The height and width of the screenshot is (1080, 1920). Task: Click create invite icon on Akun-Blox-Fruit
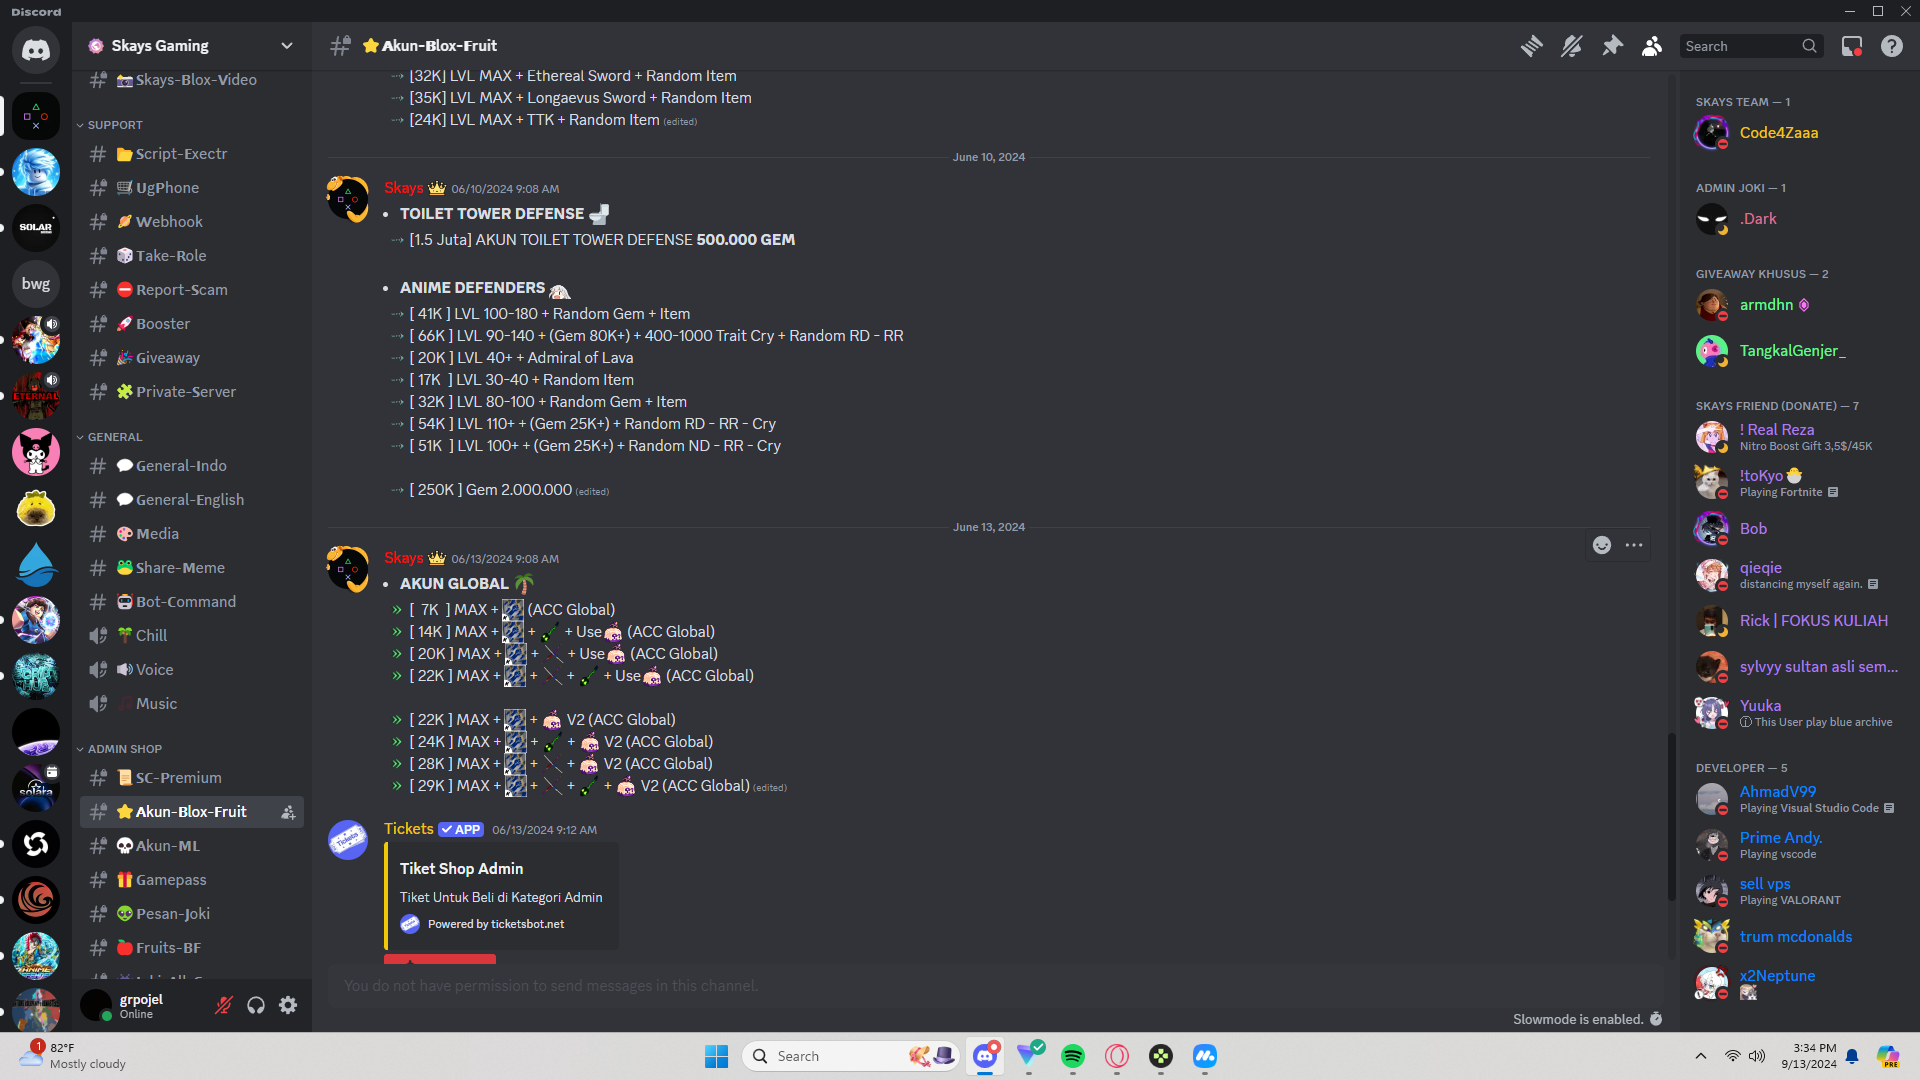288,812
